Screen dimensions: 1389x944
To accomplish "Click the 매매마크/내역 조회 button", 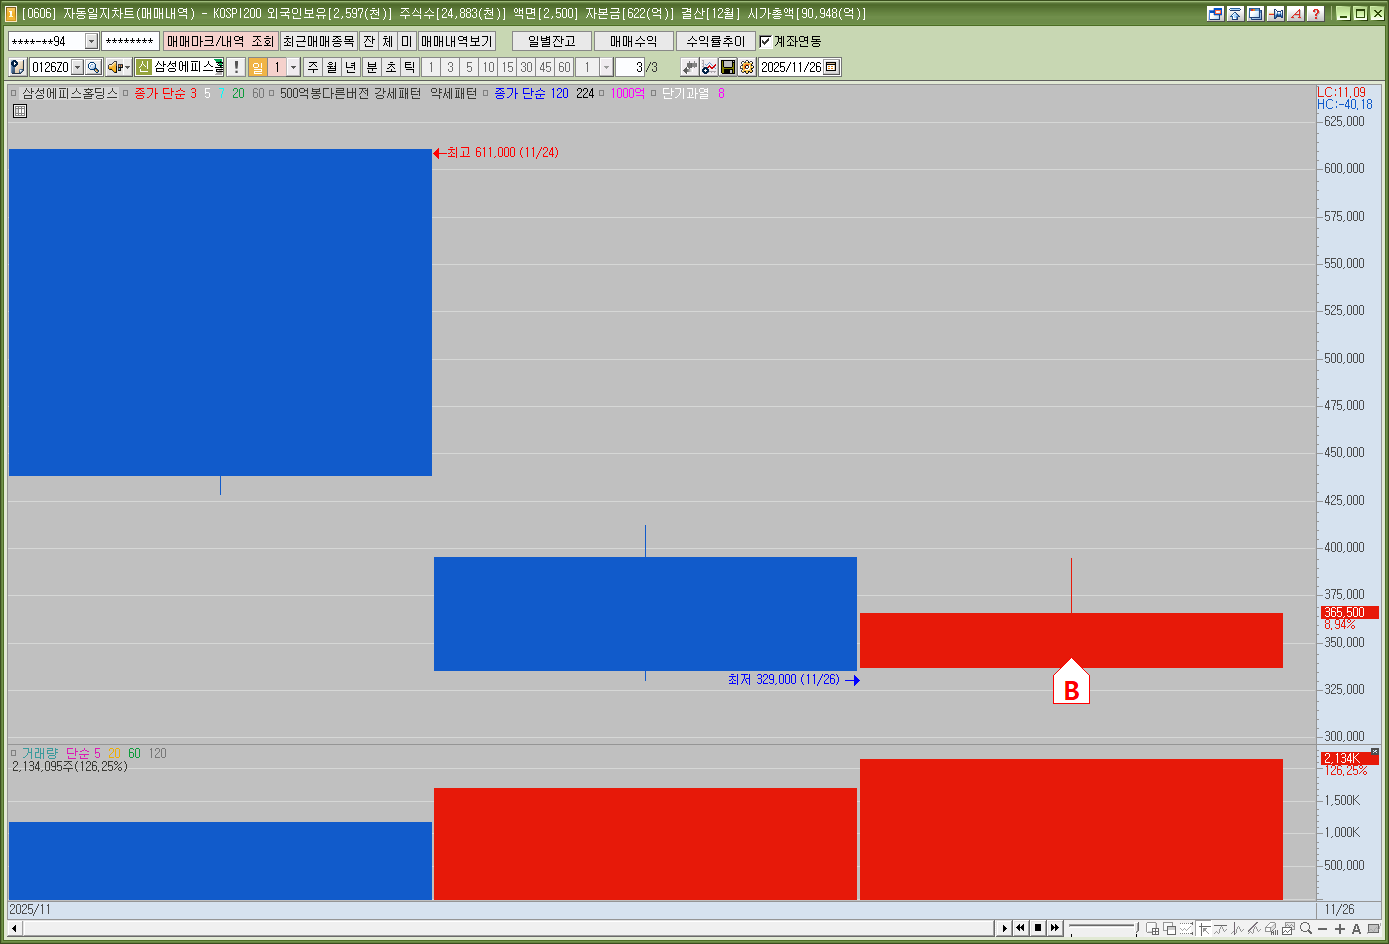I will [220, 41].
